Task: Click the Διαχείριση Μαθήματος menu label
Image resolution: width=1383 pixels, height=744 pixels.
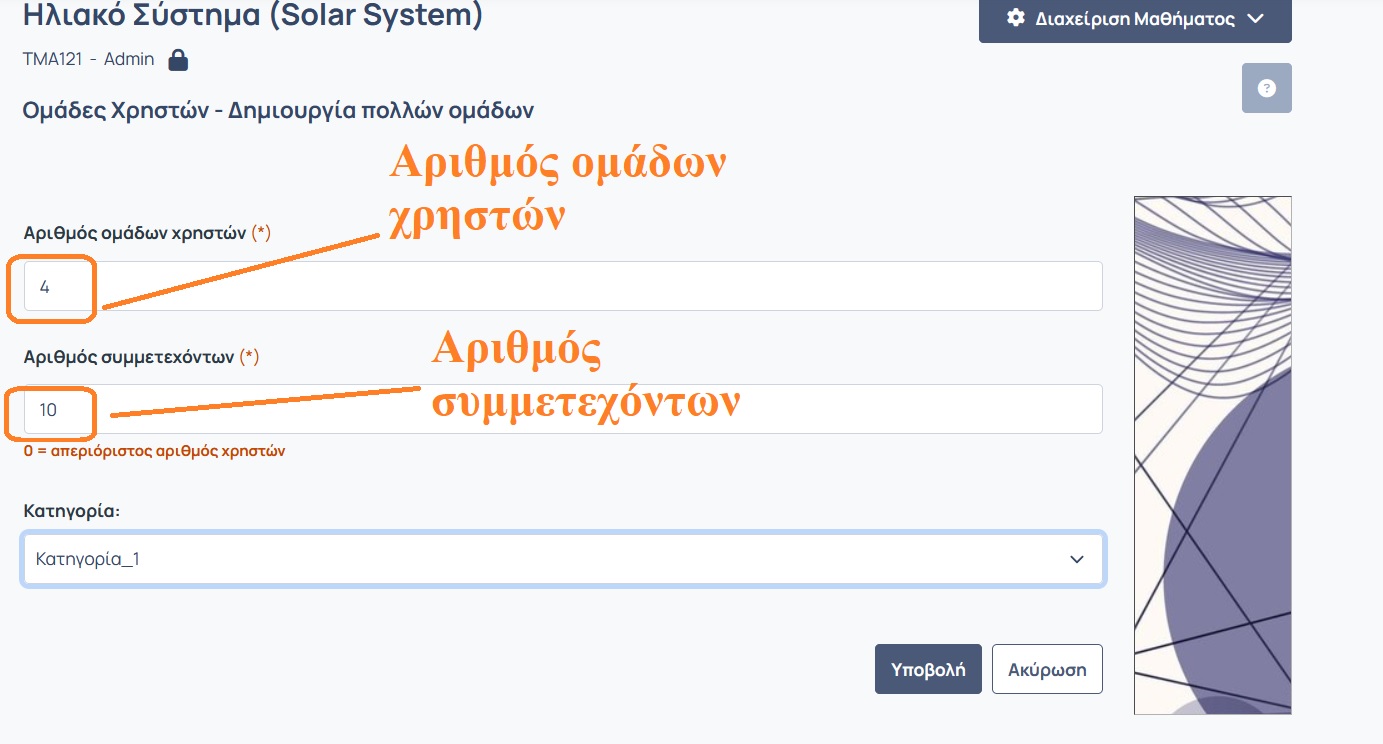Action: point(1135,19)
